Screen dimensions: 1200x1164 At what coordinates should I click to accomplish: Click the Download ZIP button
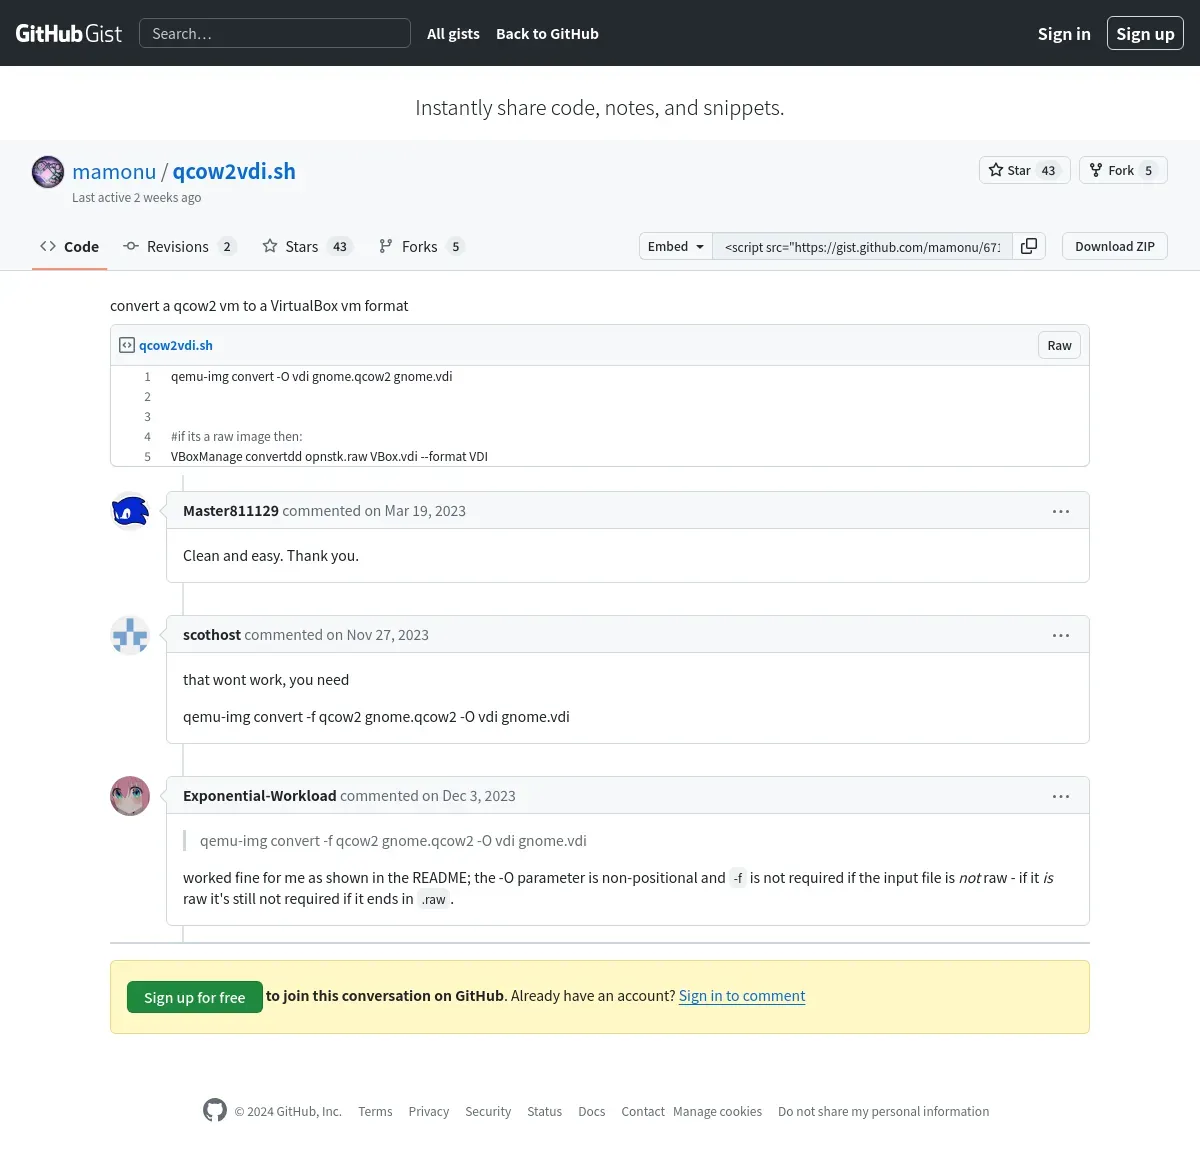coord(1115,246)
